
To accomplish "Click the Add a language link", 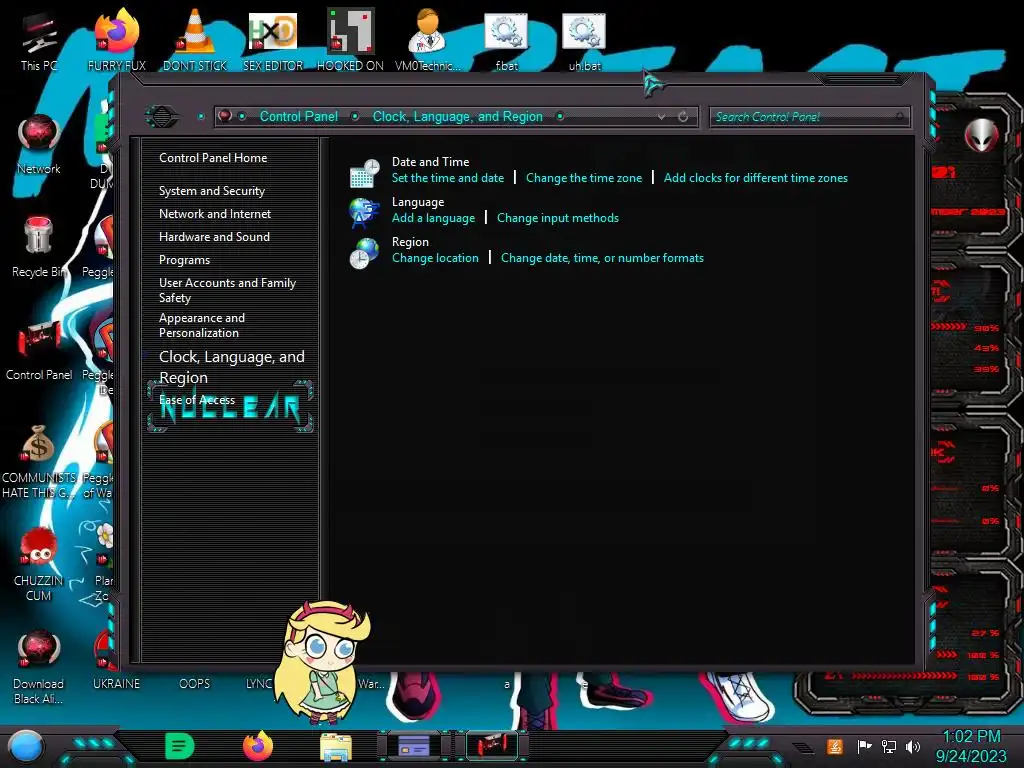I will click(x=433, y=218).
